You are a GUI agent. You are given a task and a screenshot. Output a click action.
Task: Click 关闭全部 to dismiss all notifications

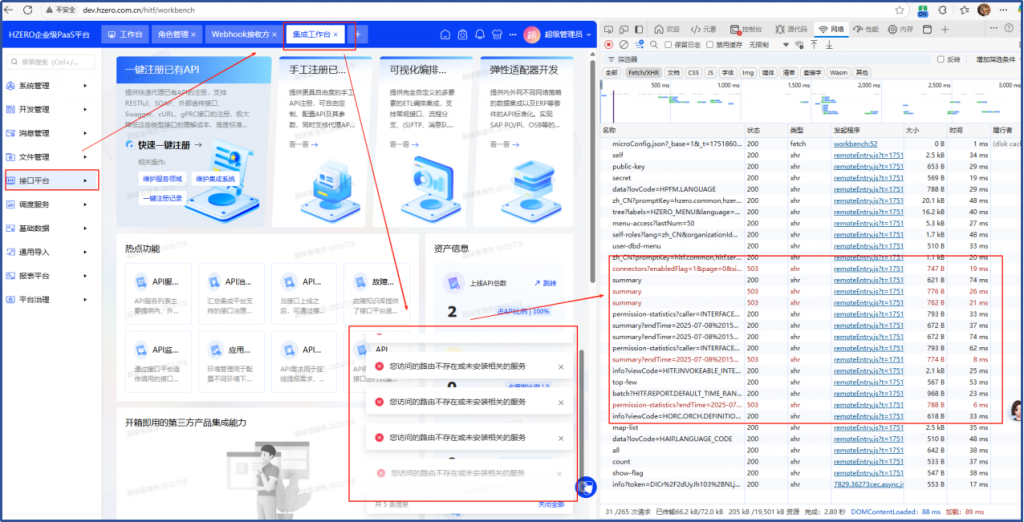tap(548, 503)
